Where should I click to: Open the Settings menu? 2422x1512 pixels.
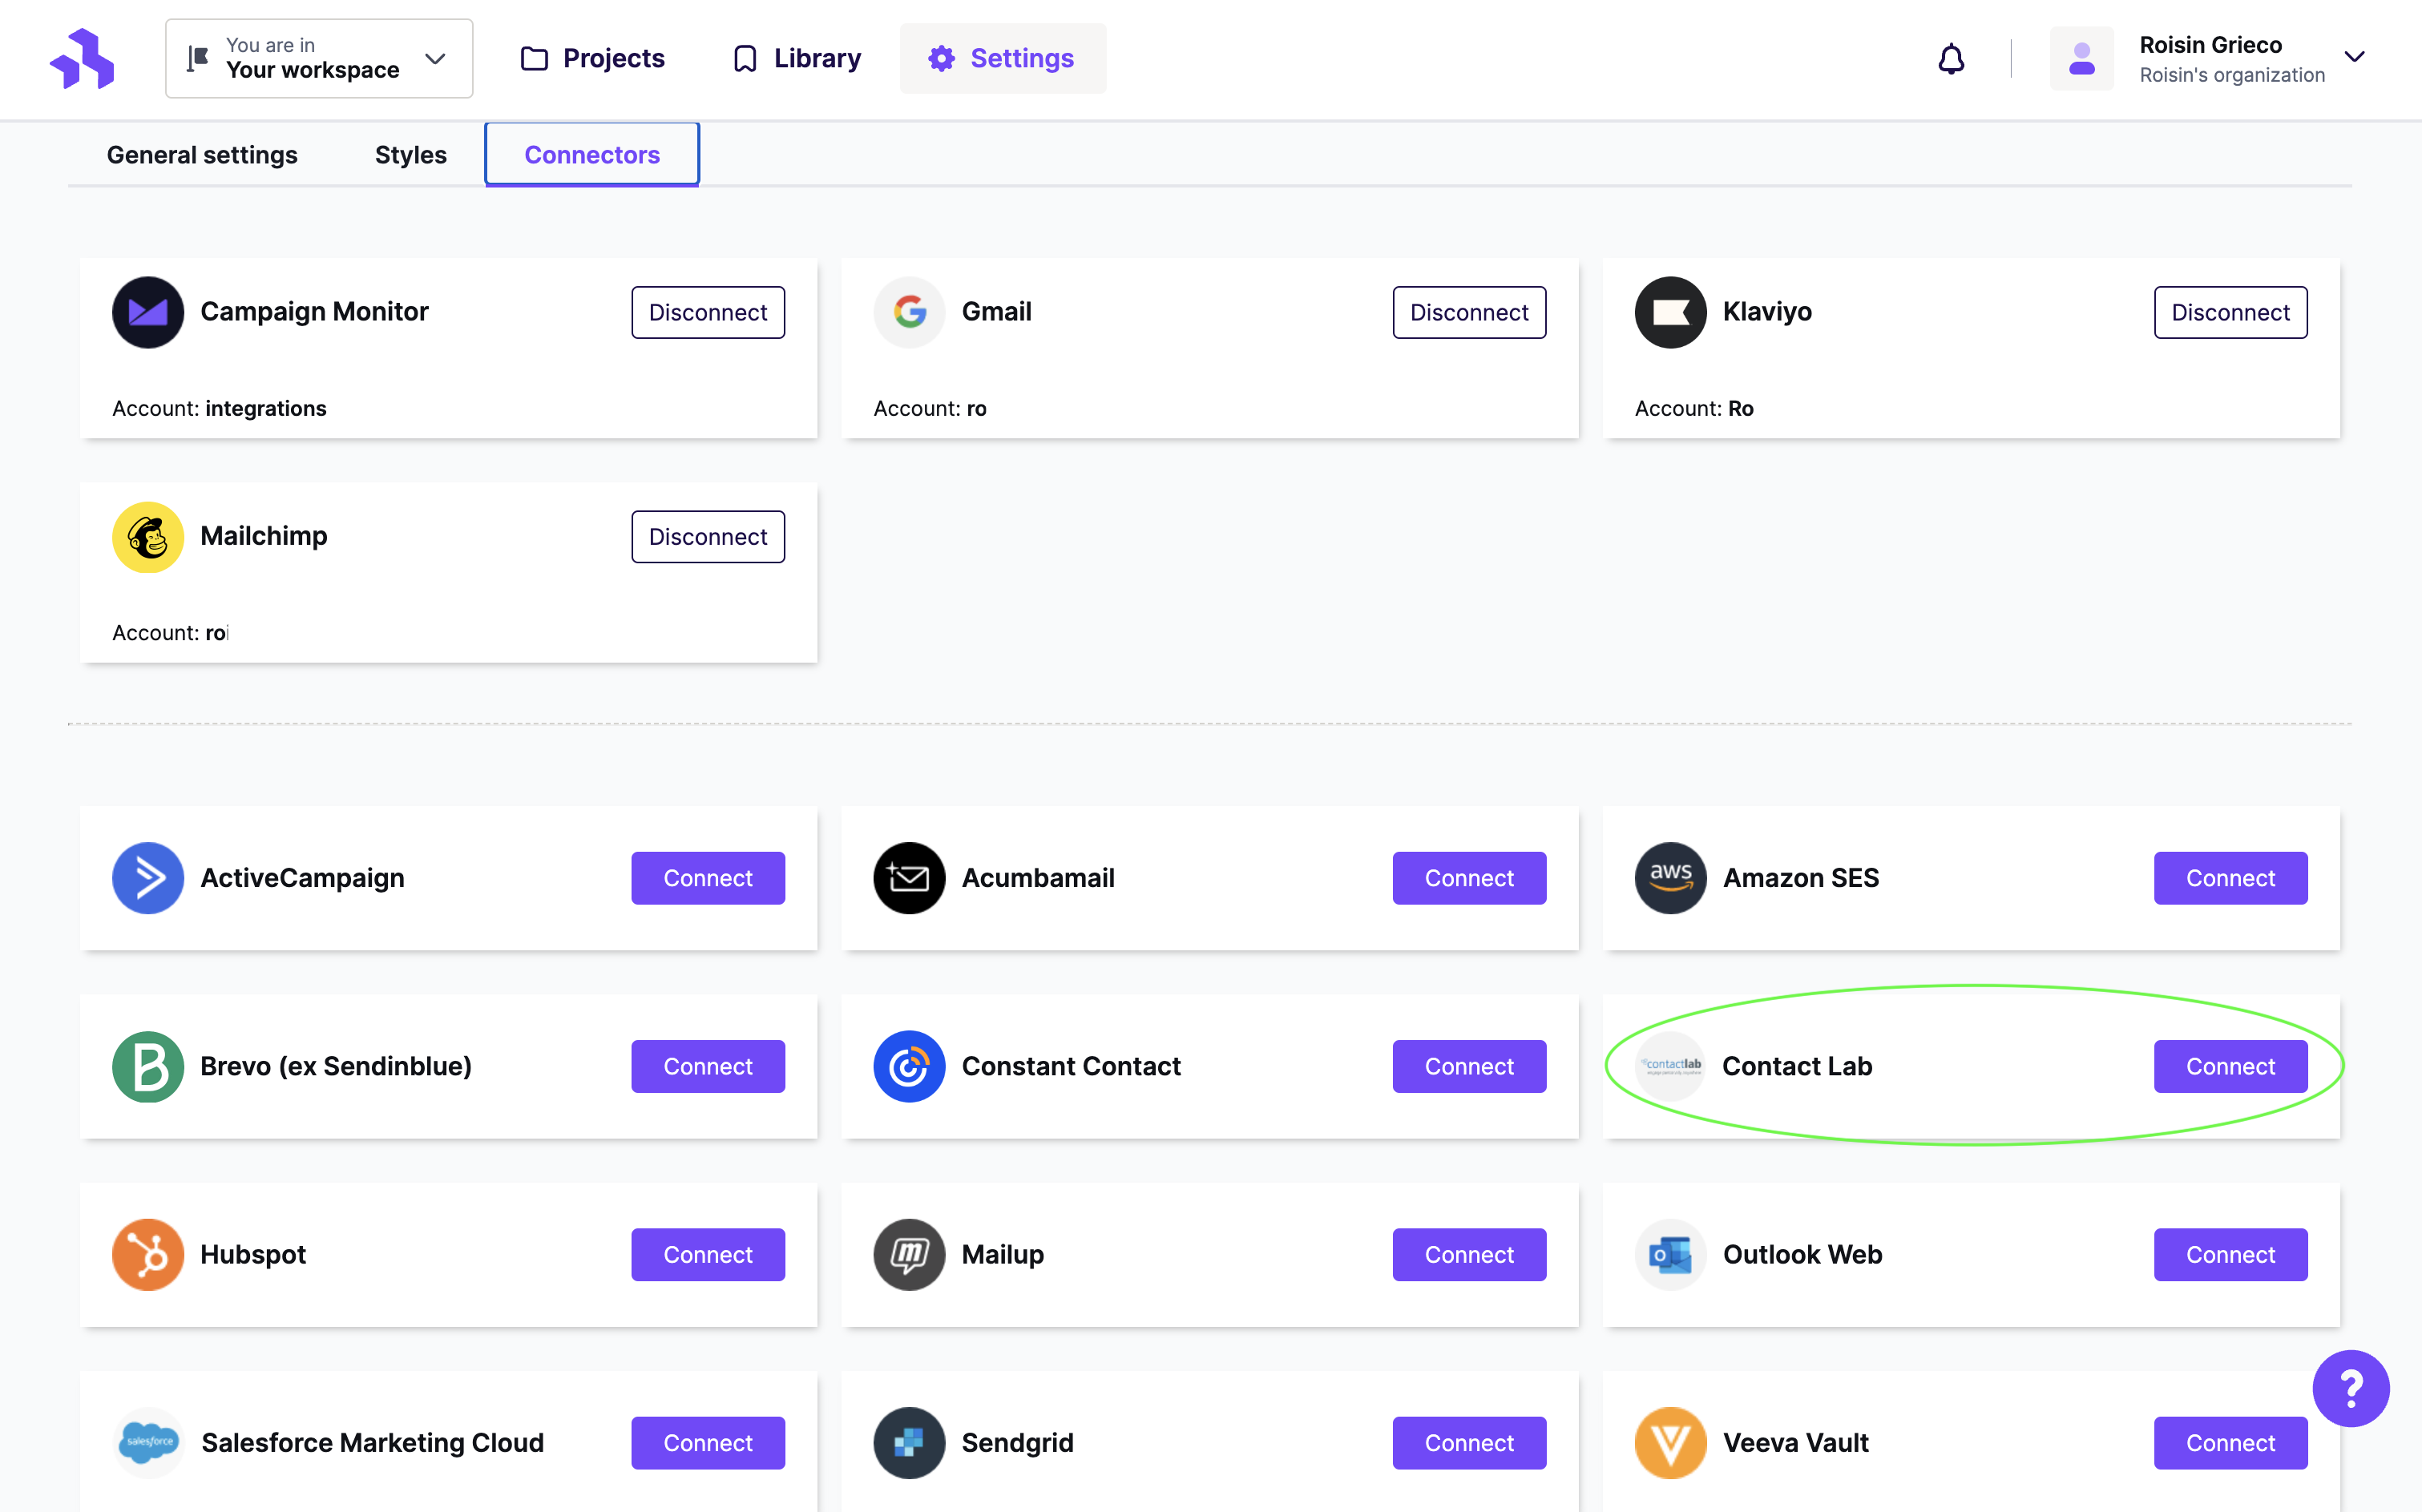(x=1002, y=58)
